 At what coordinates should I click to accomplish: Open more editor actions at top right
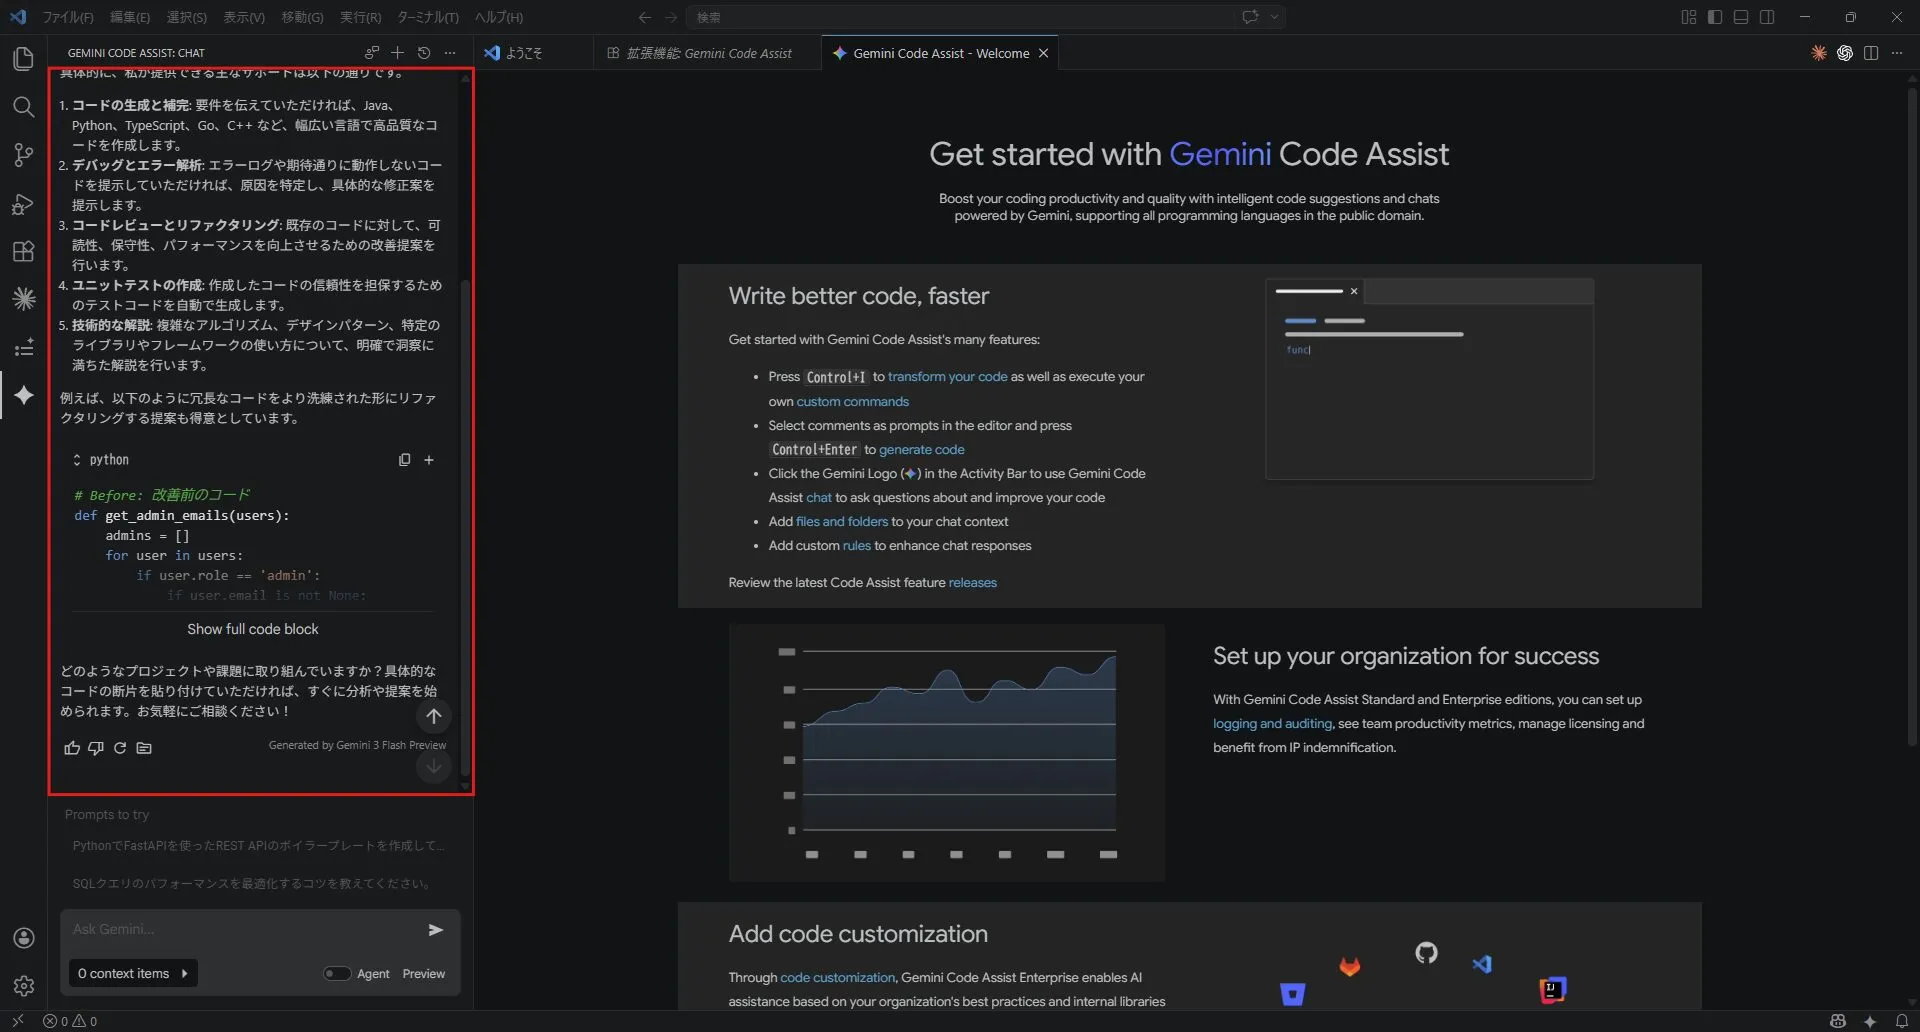(x=1897, y=53)
